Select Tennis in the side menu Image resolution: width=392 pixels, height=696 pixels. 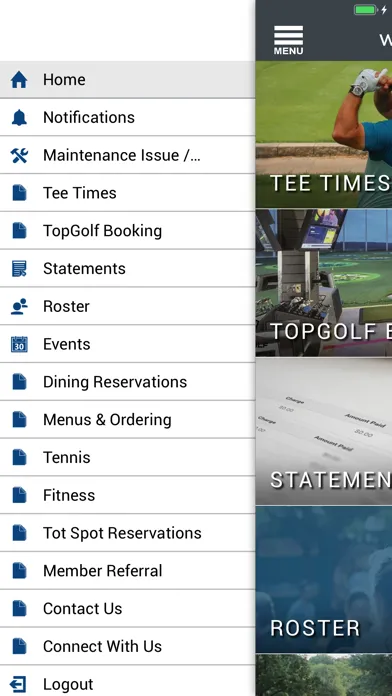[127, 457]
